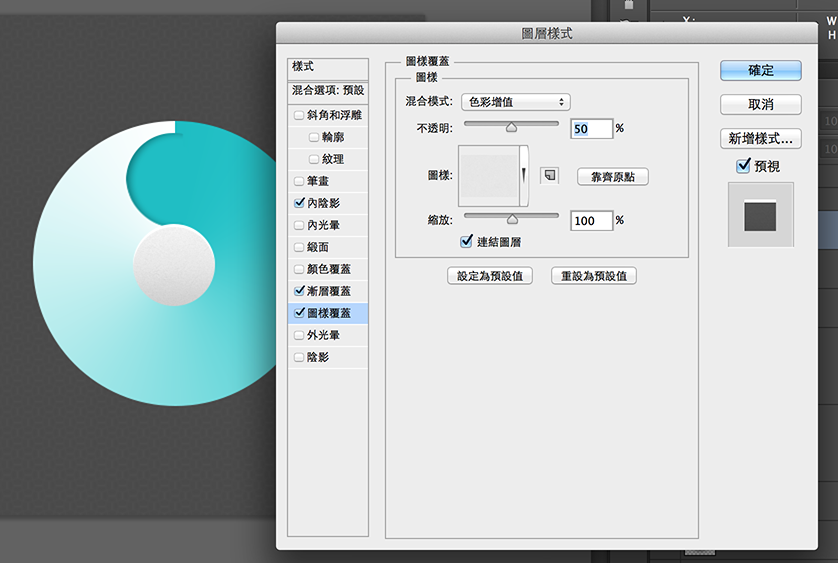This screenshot has height=563, width=838.
Task: Uncheck the 內陰影 style checkbox
Action: pos(299,203)
